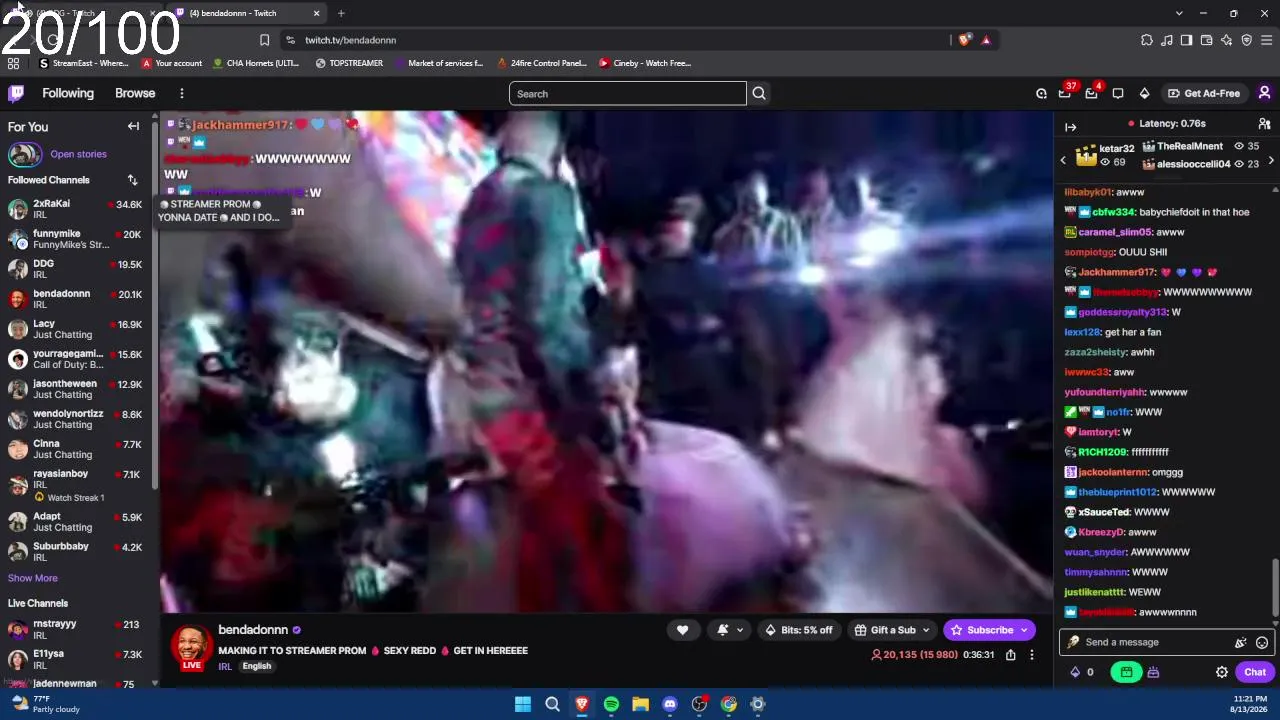1280x720 pixels.
Task: Click the green rewards claim button
Action: pyautogui.click(x=1126, y=672)
